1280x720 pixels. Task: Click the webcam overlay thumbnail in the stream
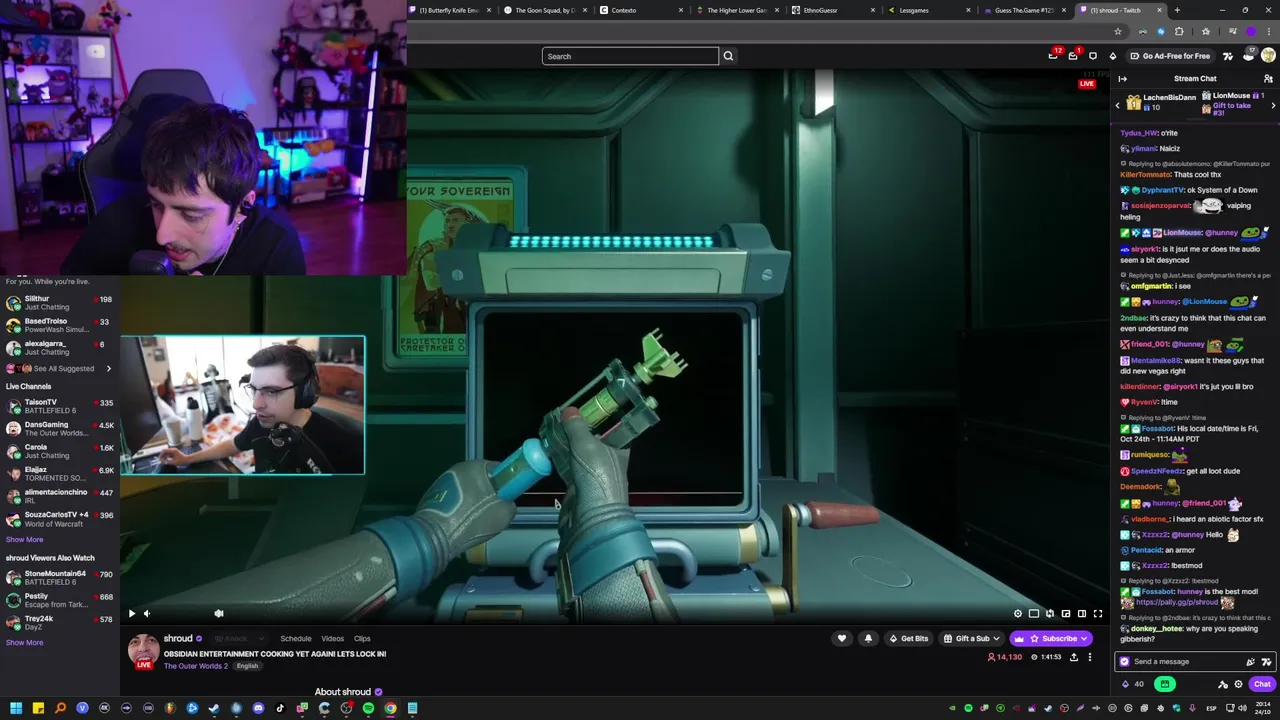[x=243, y=405]
